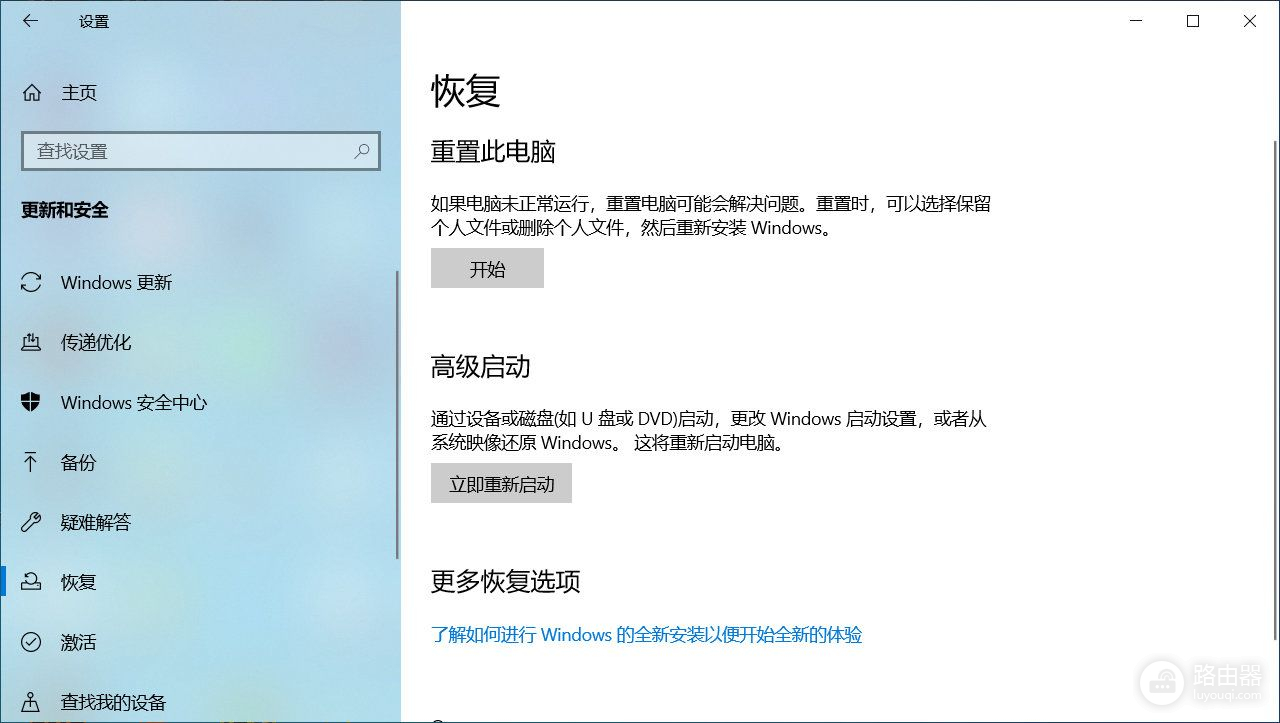Minimize the Settings window

(x=1135, y=21)
